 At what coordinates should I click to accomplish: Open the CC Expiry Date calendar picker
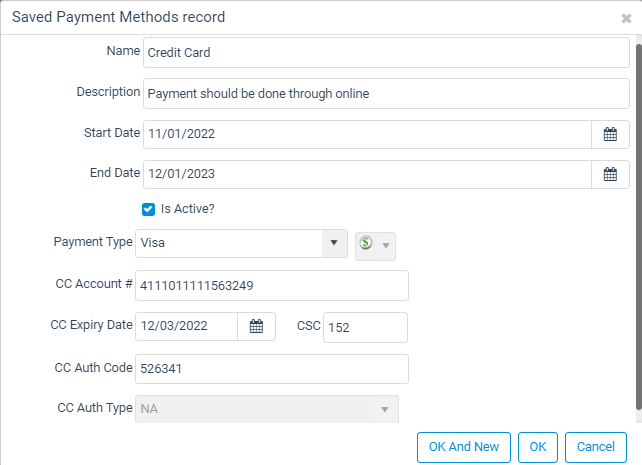pos(256,327)
